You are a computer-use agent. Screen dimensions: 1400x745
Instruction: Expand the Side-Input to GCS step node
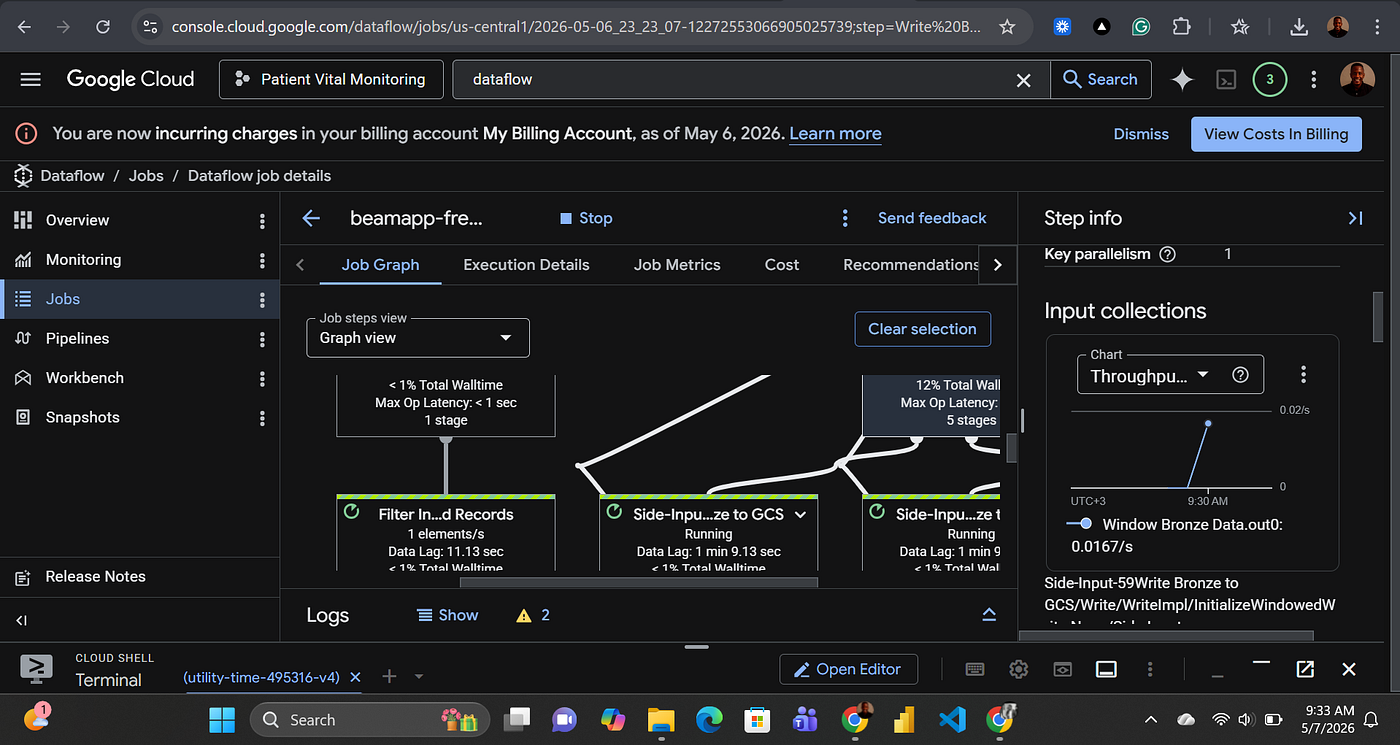point(800,514)
